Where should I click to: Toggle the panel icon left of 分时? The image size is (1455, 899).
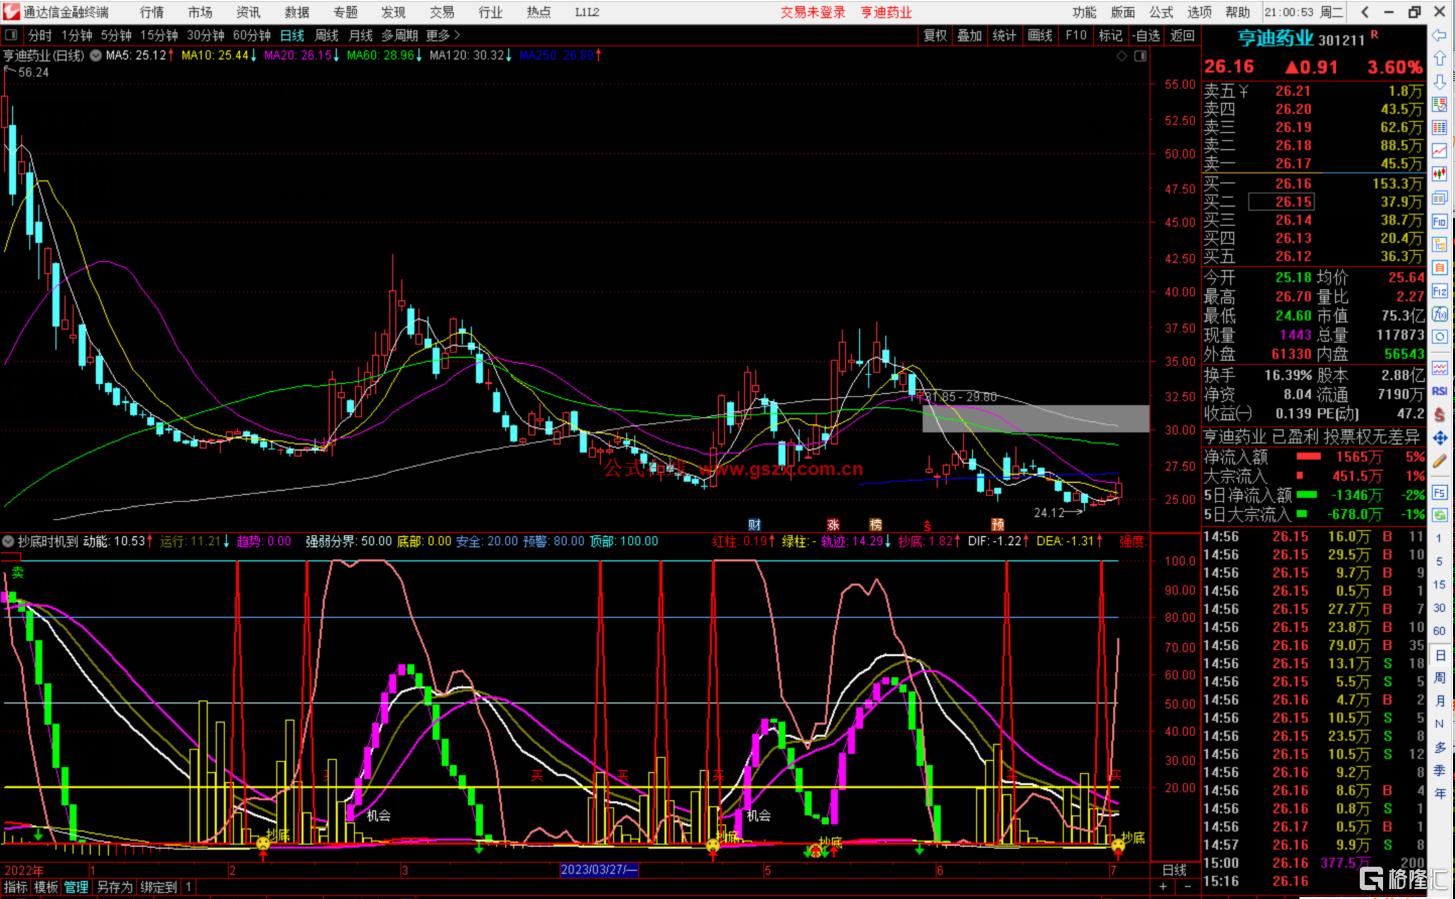[12, 35]
